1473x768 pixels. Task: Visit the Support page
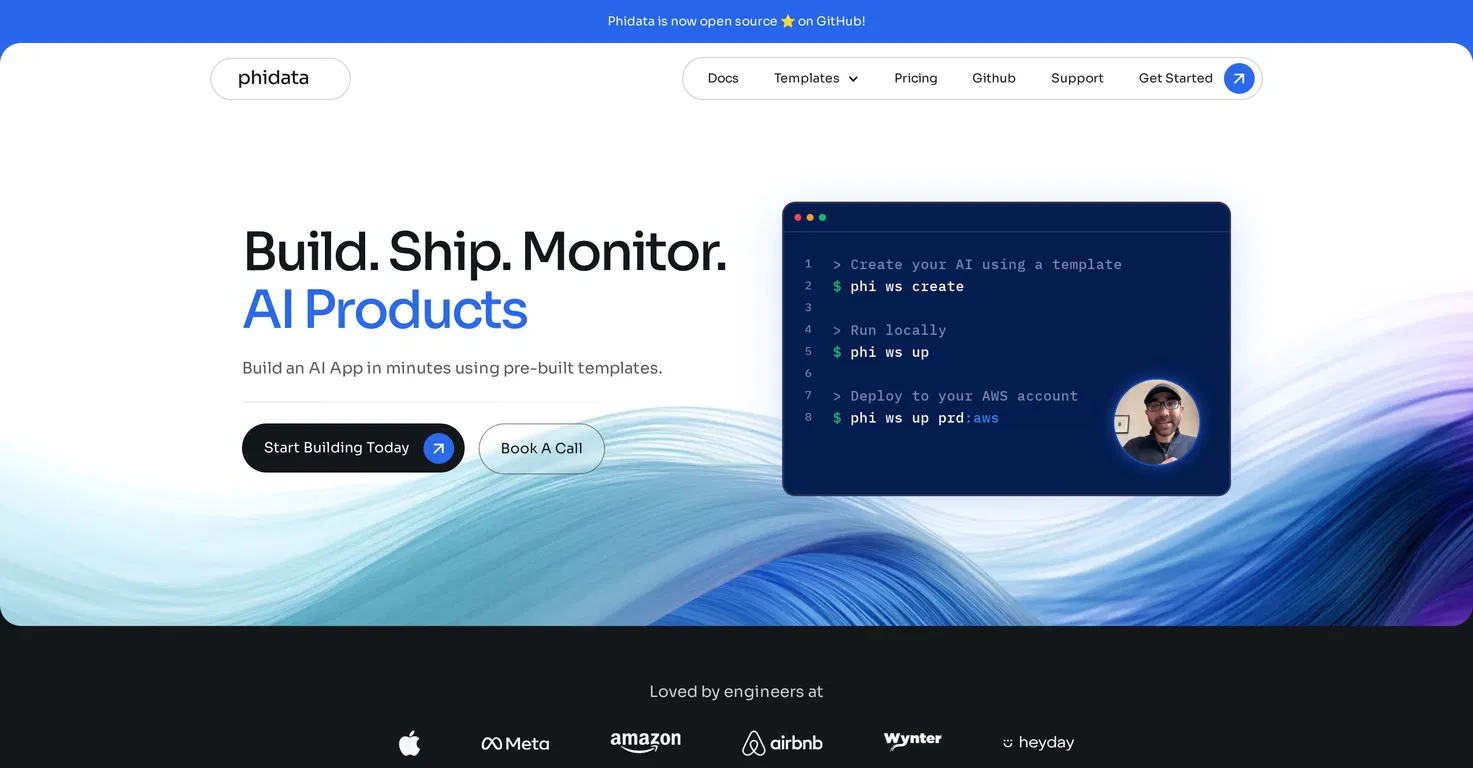1077,78
